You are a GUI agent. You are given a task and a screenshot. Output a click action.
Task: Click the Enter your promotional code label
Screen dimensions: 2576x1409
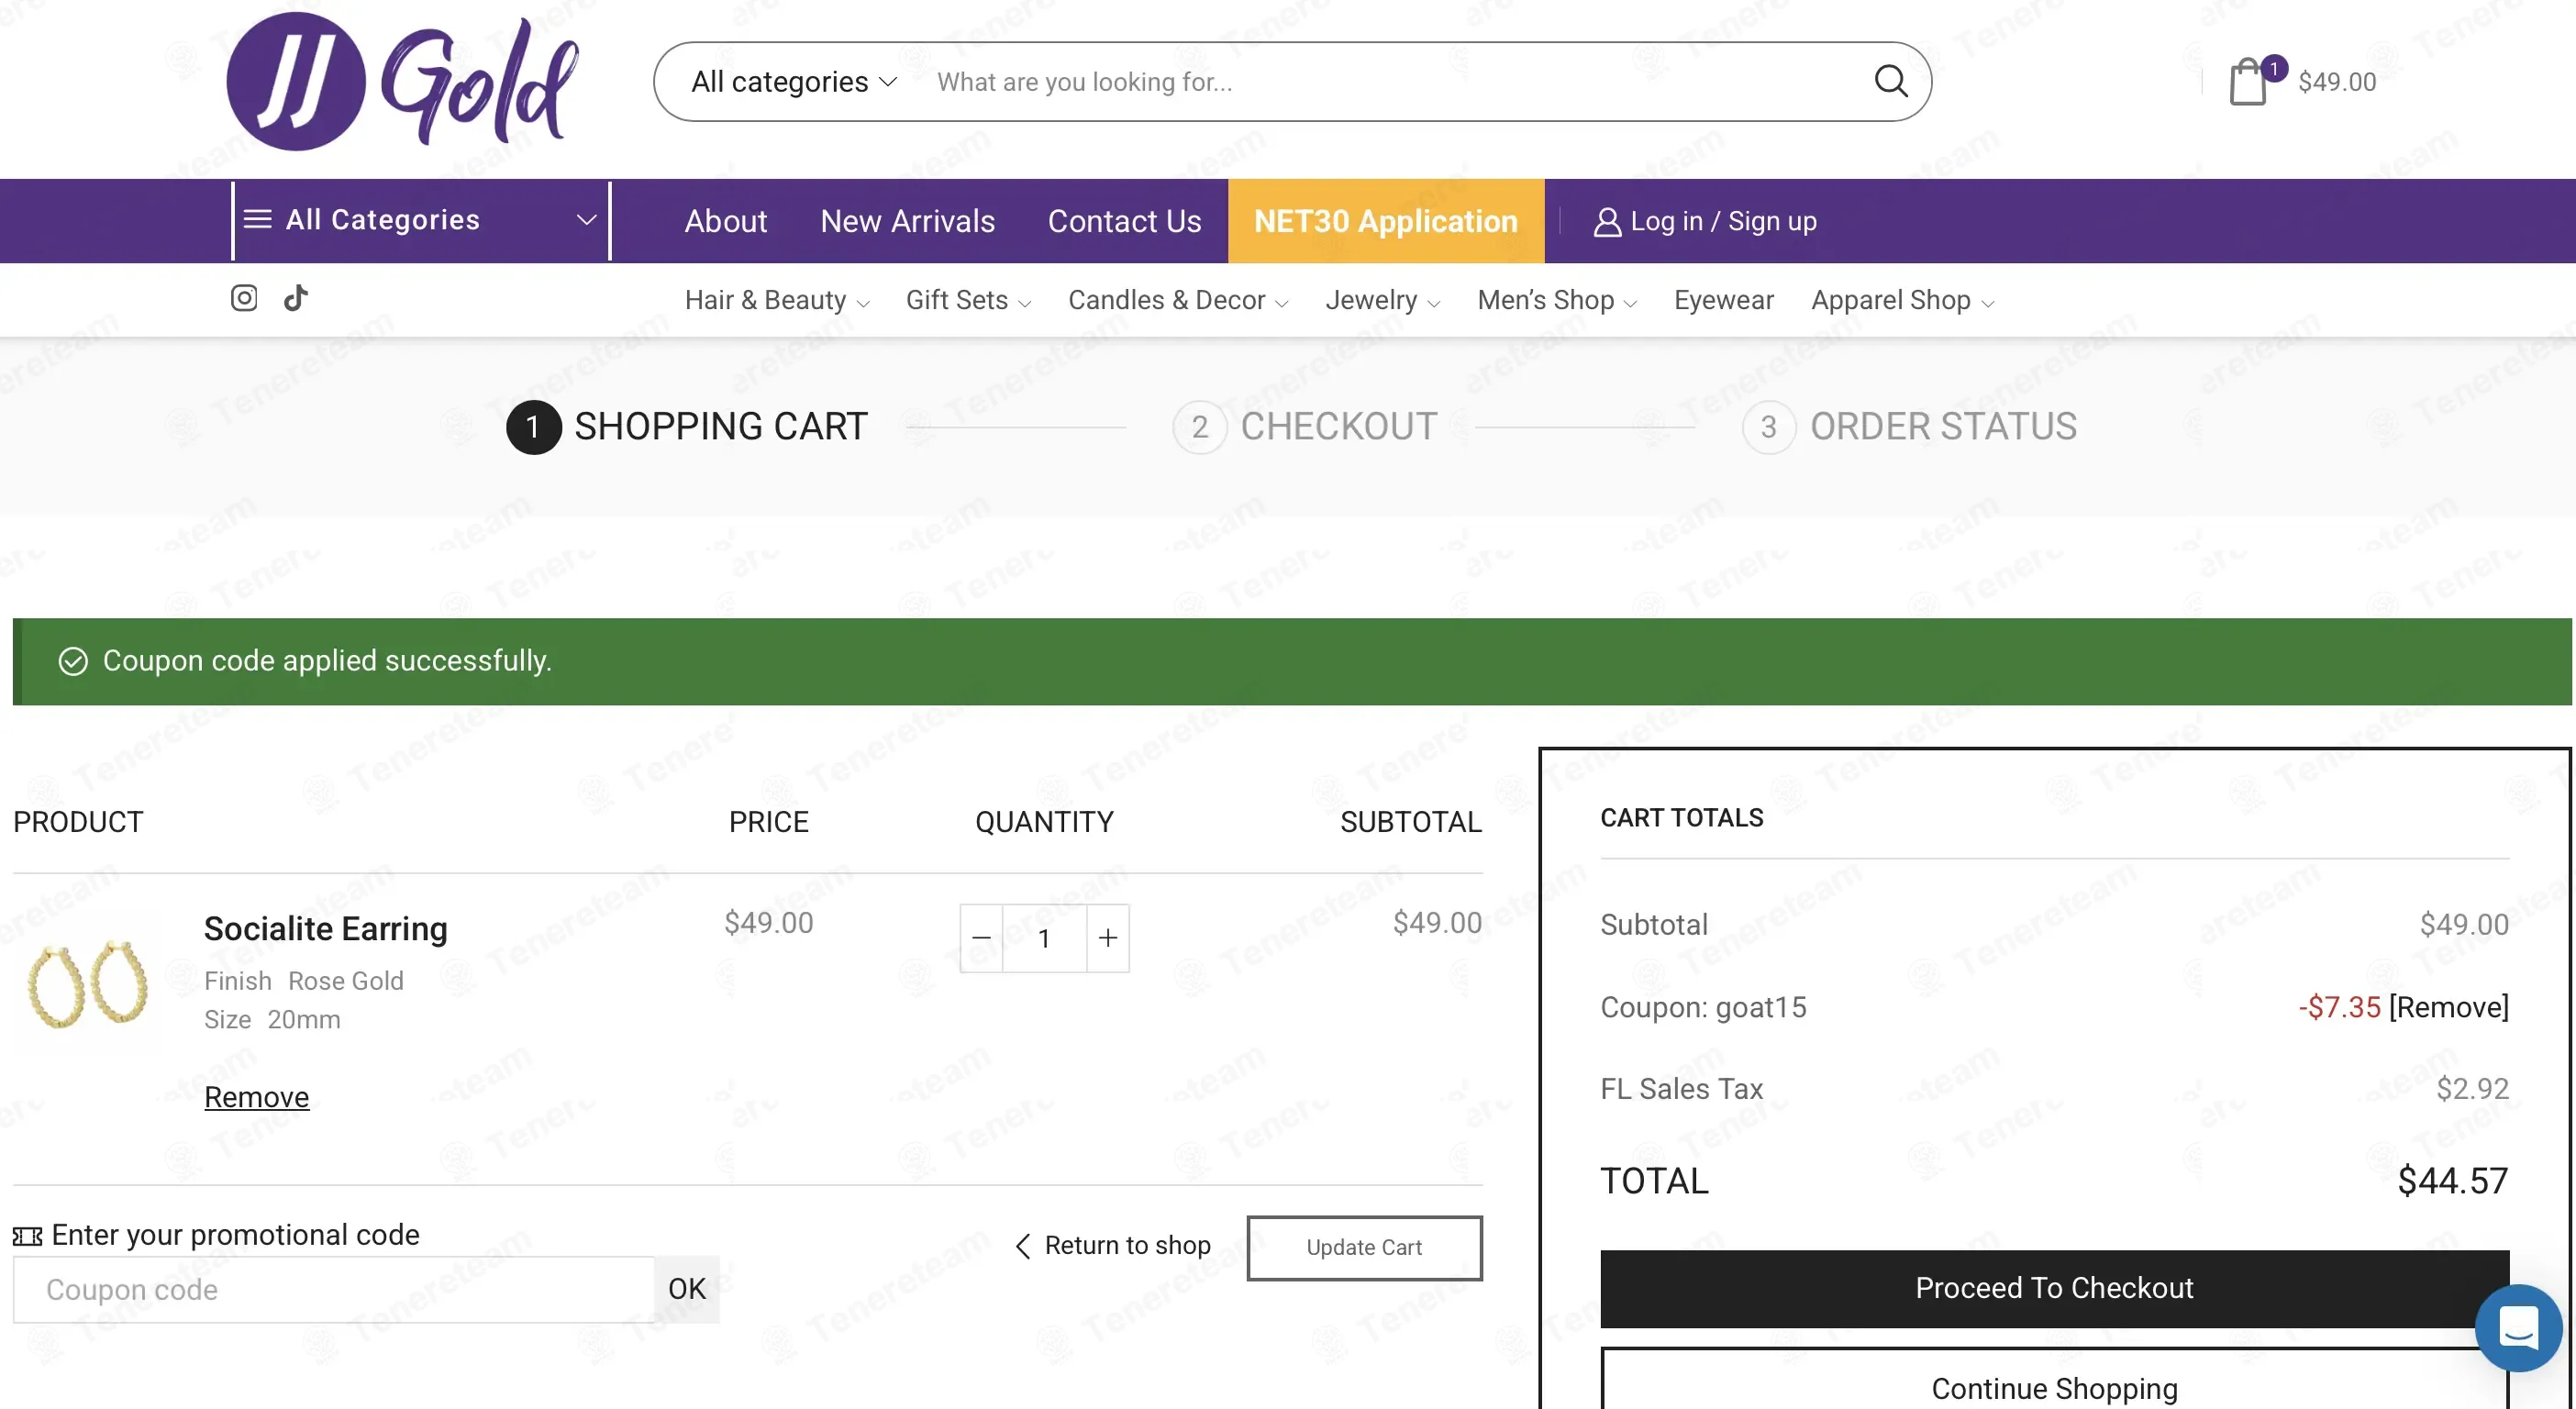(235, 1235)
